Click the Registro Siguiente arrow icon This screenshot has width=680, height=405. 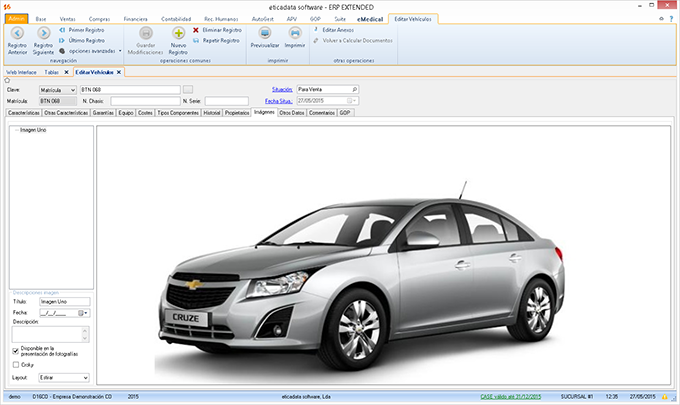pos(43,35)
